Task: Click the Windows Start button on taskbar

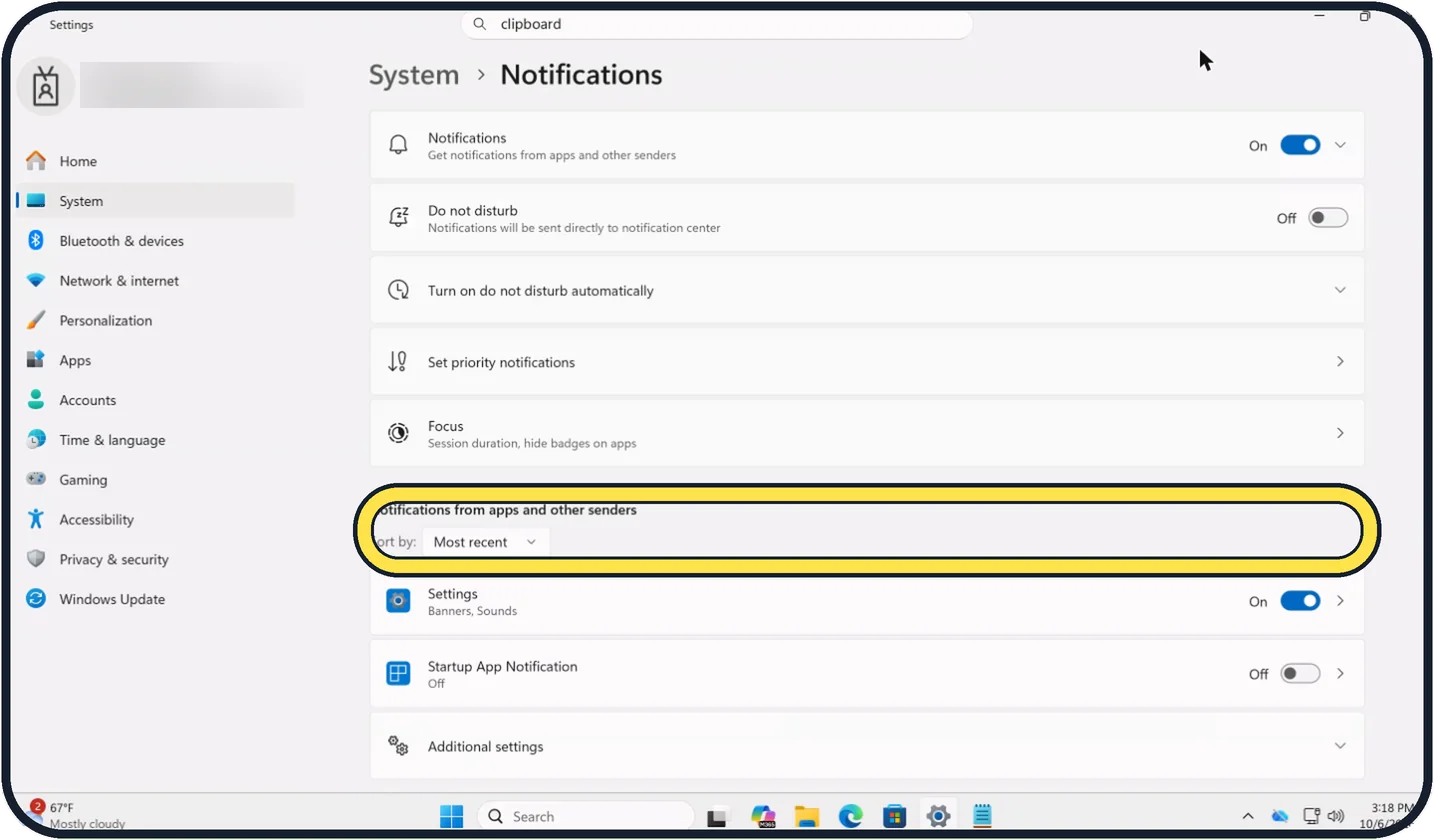Action: [x=452, y=816]
